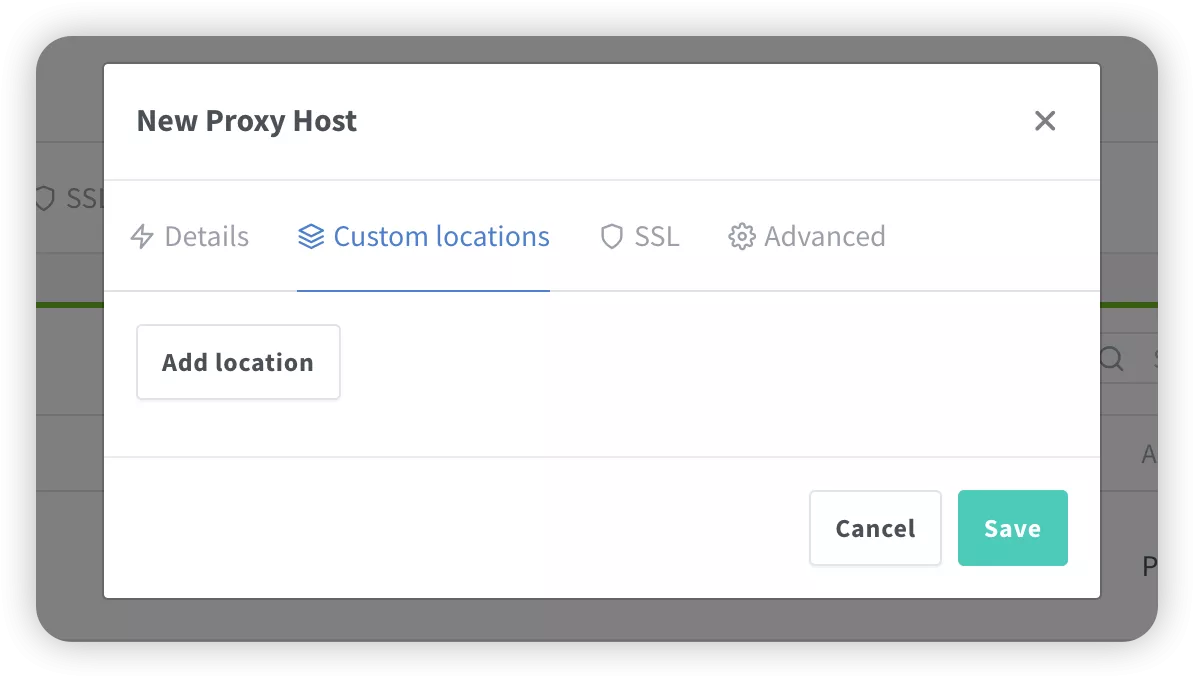
Task: Click the stacked layers icon for Custom locations
Action: pyautogui.click(x=311, y=237)
